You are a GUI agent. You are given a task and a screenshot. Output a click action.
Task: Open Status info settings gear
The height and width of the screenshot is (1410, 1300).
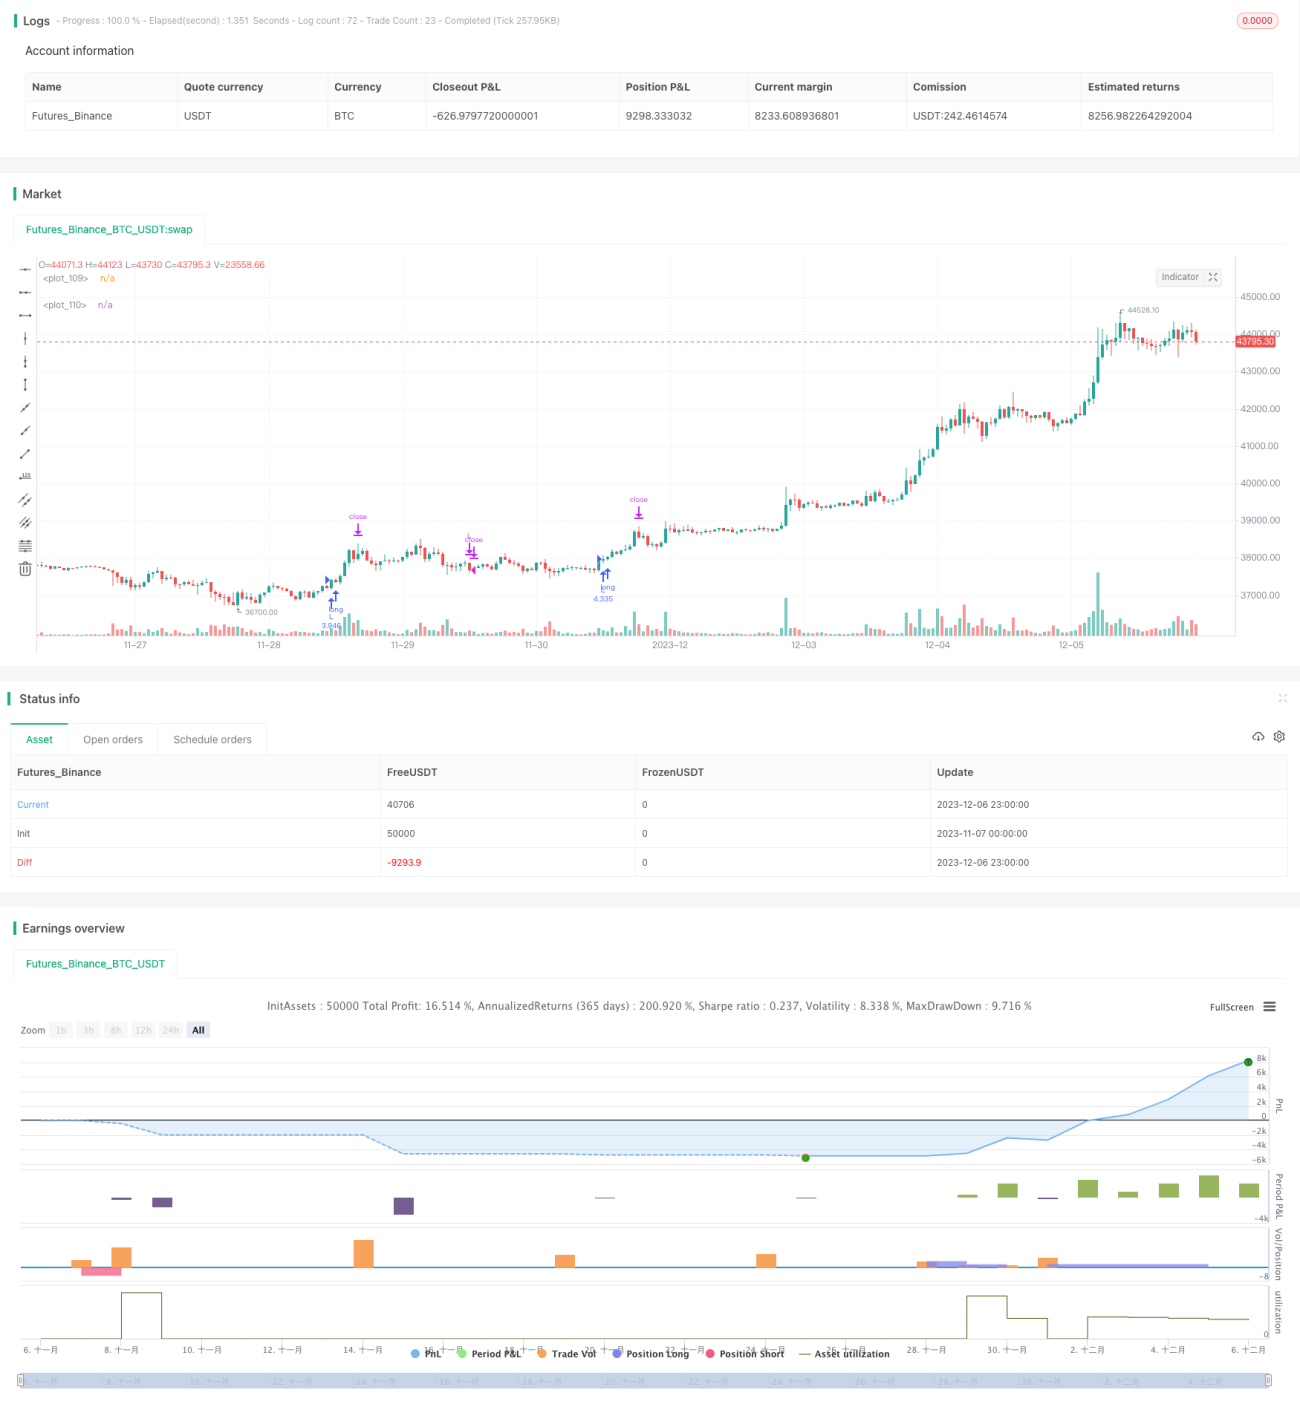1279,737
